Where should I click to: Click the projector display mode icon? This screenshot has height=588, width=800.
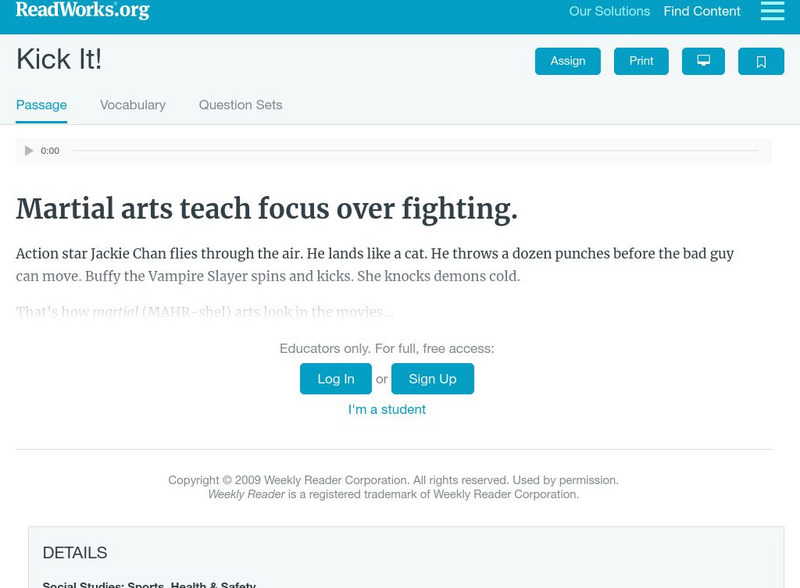(703, 61)
